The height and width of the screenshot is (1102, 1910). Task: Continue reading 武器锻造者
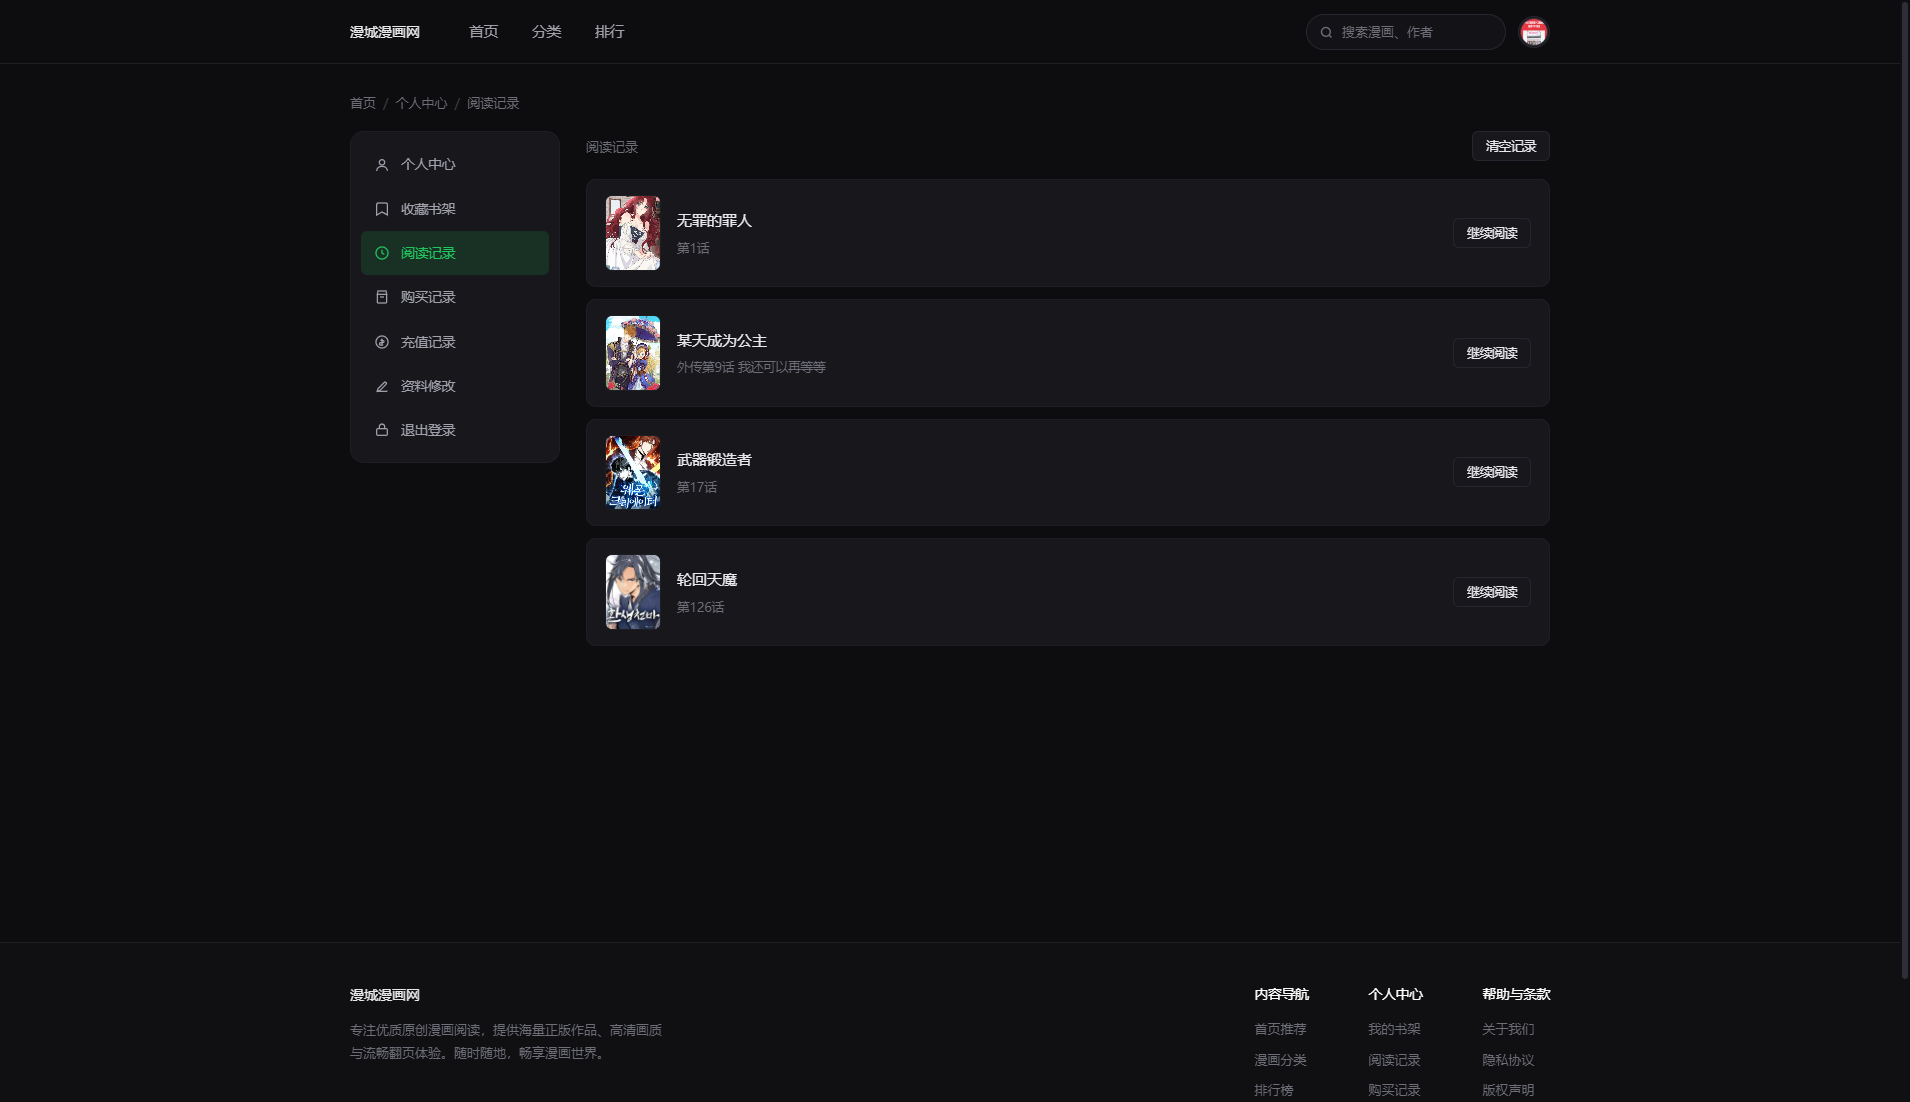click(x=1491, y=472)
